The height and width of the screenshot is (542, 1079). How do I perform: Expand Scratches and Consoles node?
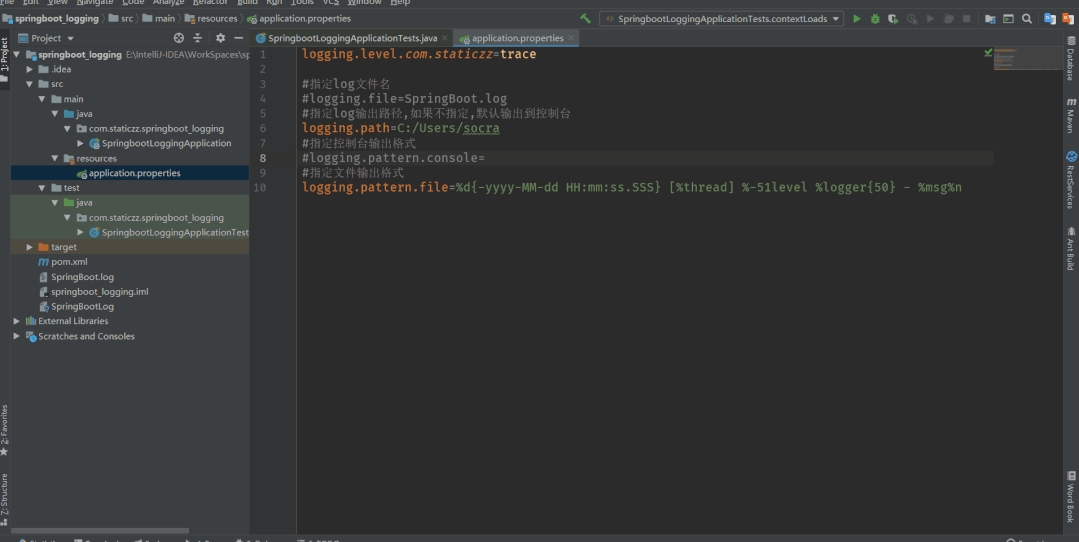pos(17,336)
